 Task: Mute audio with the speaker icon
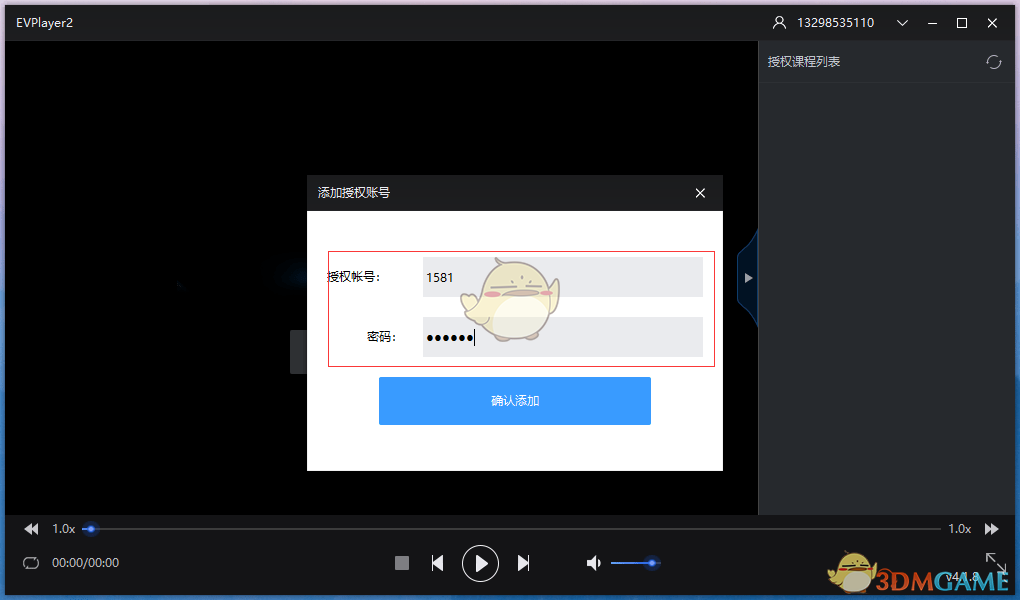tap(593, 563)
